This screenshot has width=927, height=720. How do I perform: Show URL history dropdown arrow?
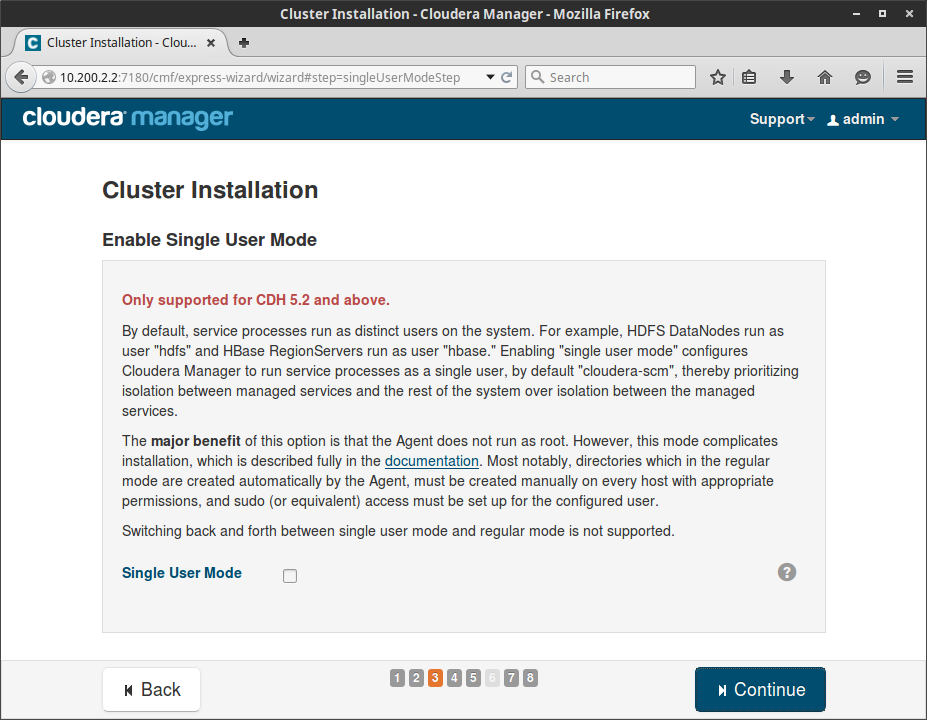[x=490, y=77]
